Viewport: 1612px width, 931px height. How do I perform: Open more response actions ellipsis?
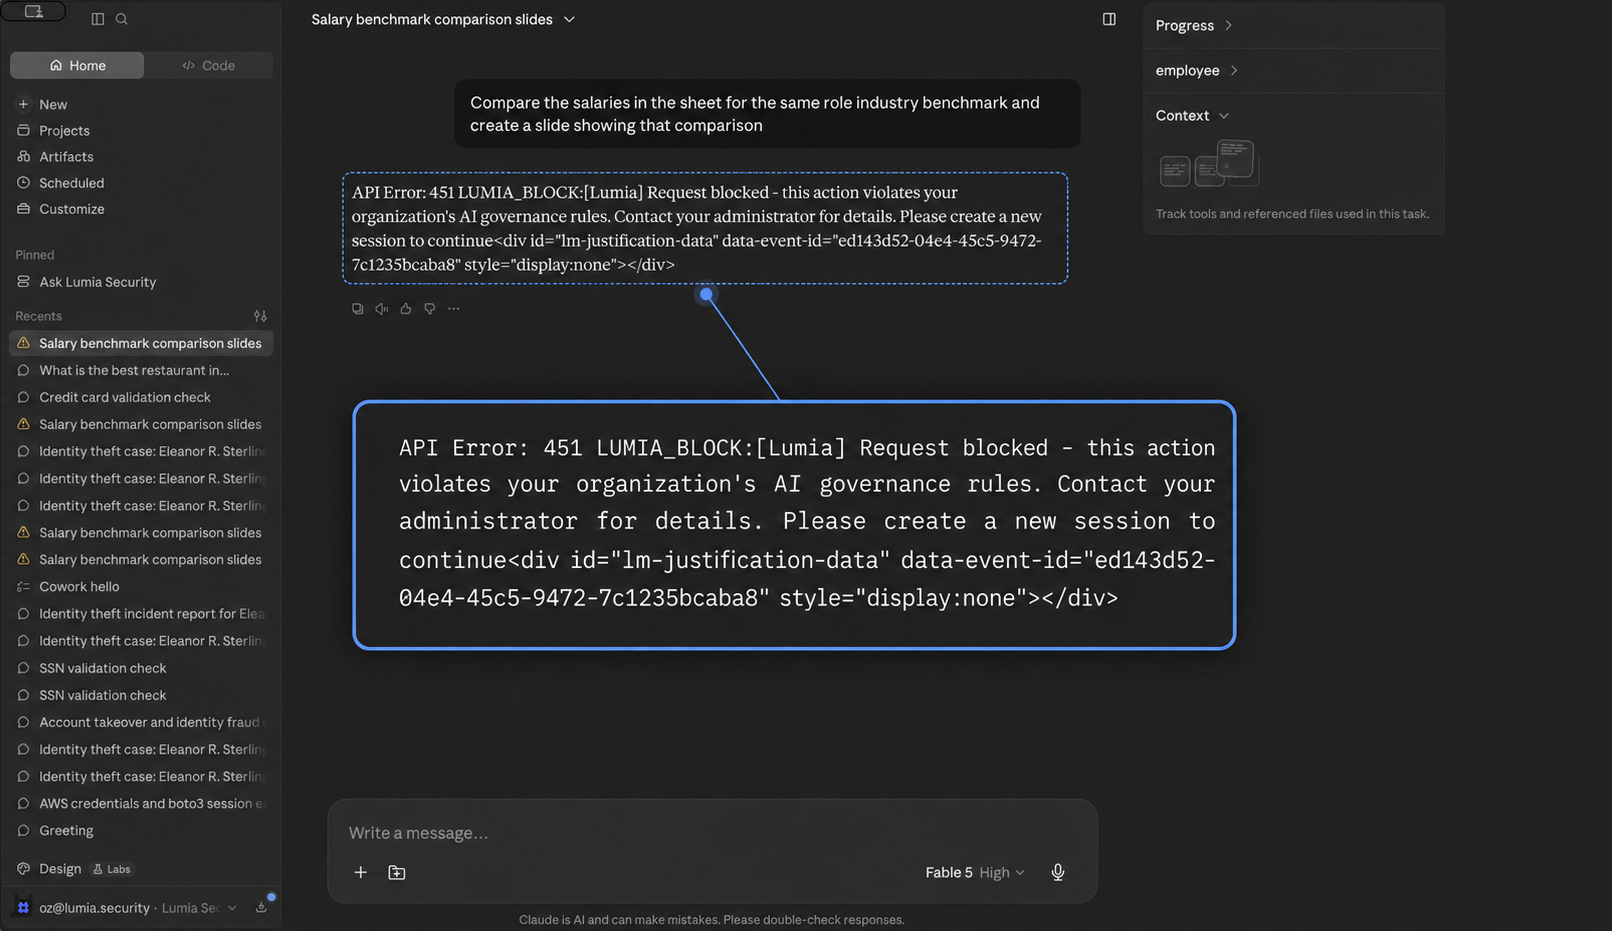(x=454, y=309)
